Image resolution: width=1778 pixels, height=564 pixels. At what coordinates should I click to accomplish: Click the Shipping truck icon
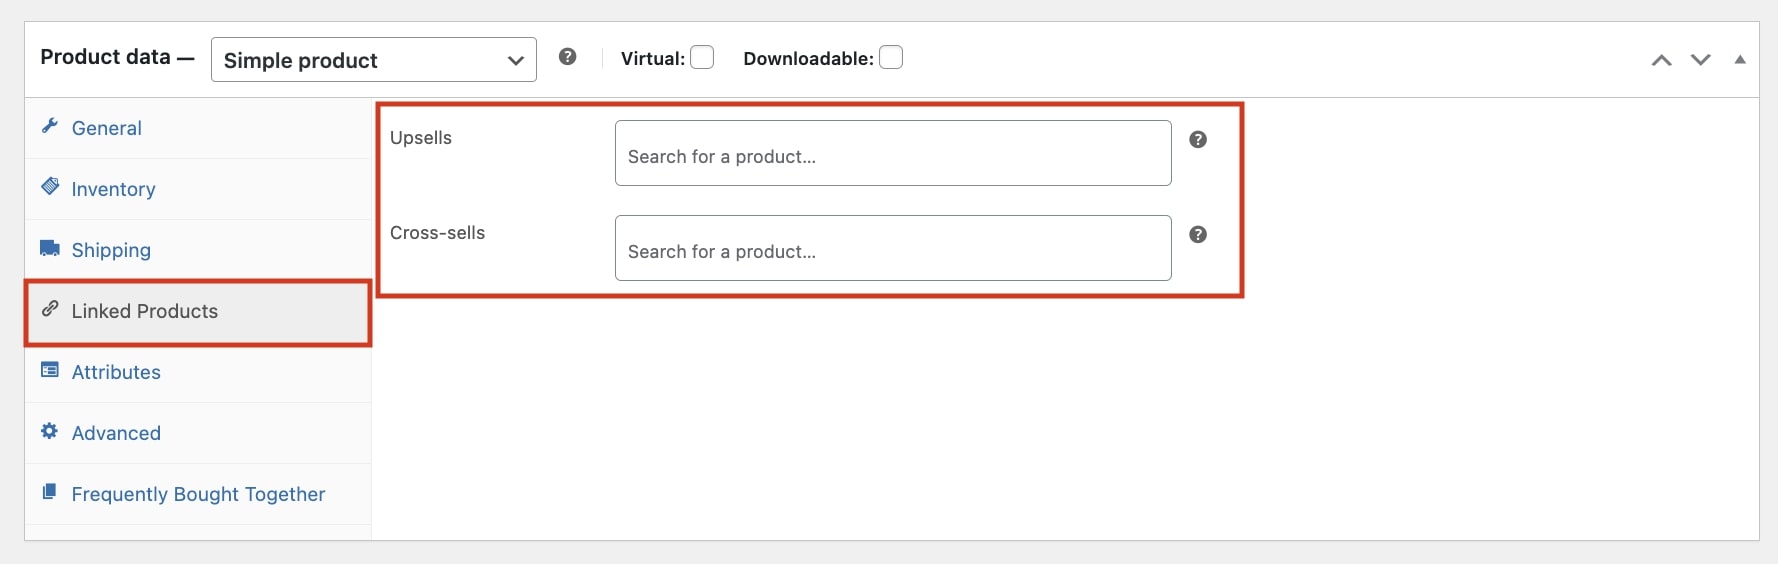(x=49, y=248)
